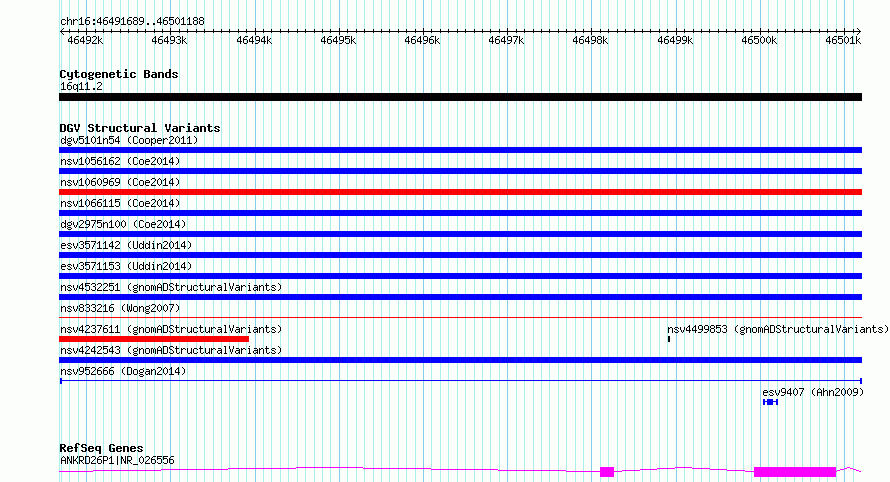
Task: Select the thin blue line of nsv952666
Action: pos(460,380)
